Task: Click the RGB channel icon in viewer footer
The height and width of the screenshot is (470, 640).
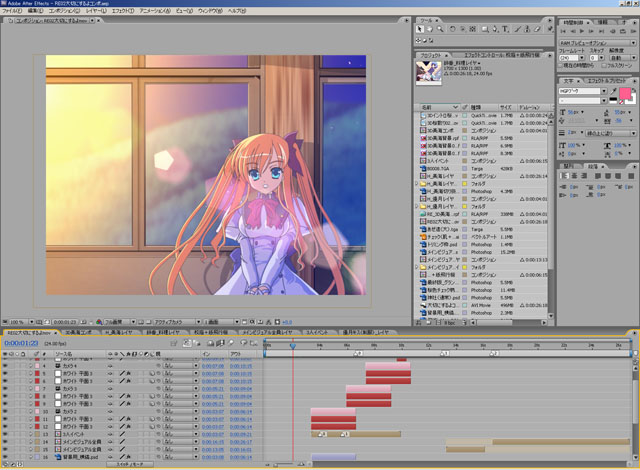Action: [99, 322]
